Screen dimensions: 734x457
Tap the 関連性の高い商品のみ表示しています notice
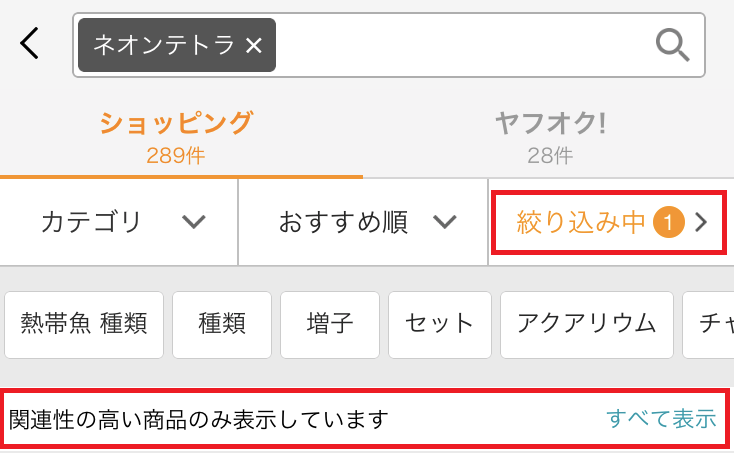(x=198, y=419)
